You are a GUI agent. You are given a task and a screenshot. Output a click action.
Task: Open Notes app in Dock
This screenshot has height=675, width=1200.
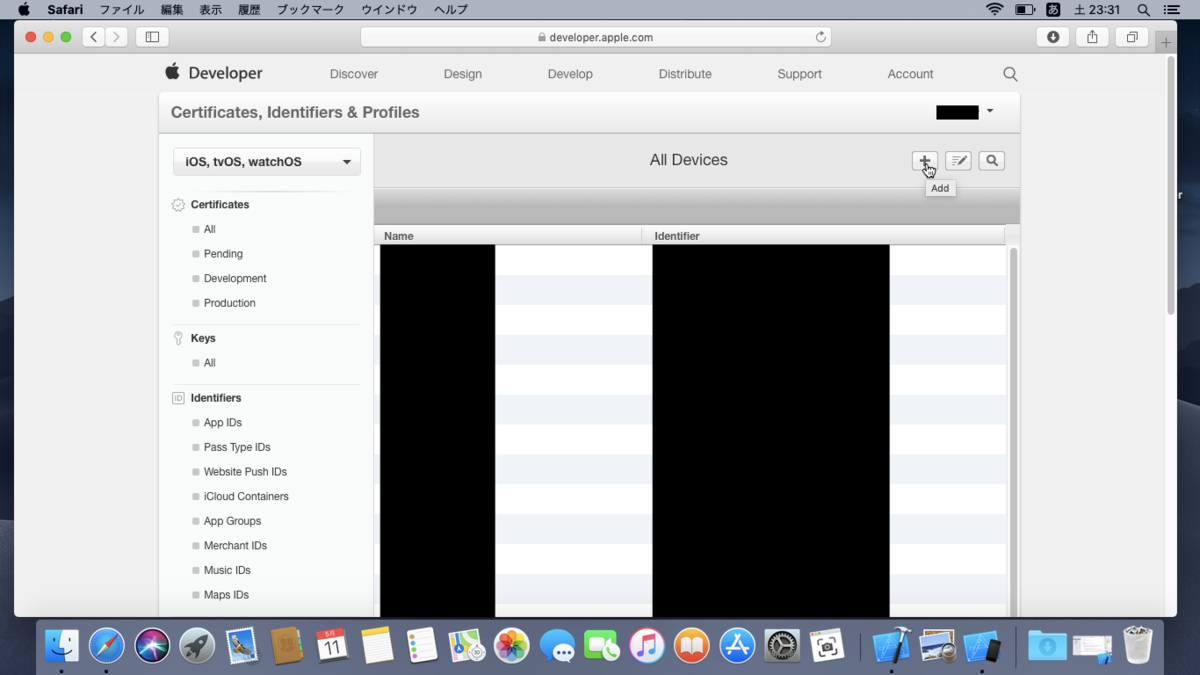[377, 646]
